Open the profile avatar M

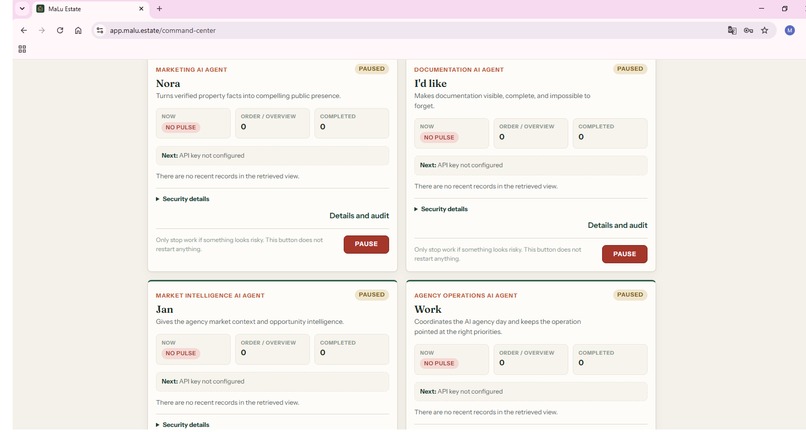point(790,30)
